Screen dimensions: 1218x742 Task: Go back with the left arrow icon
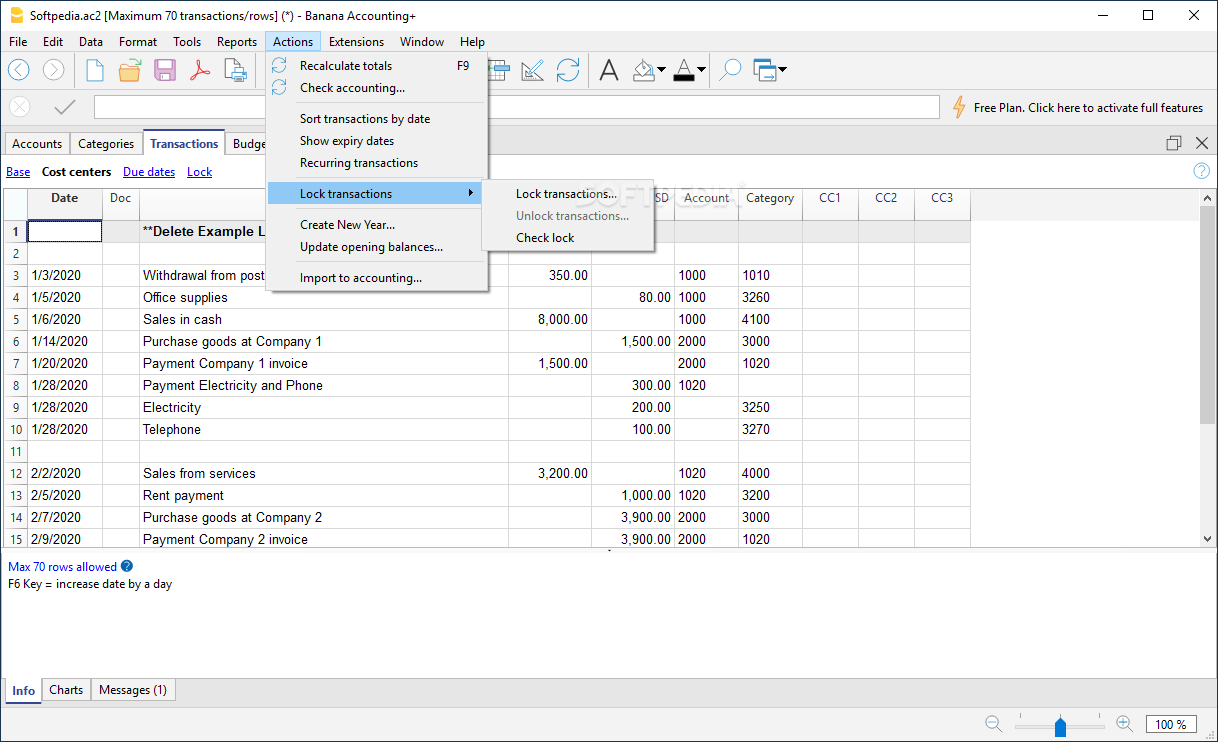click(19, 70)
